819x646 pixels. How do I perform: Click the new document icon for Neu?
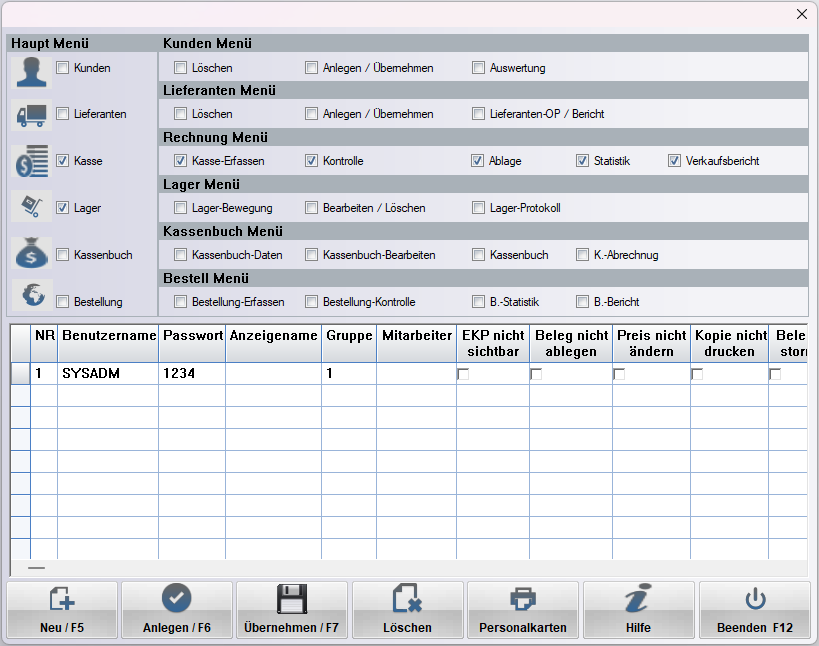(x=62, y=599)
